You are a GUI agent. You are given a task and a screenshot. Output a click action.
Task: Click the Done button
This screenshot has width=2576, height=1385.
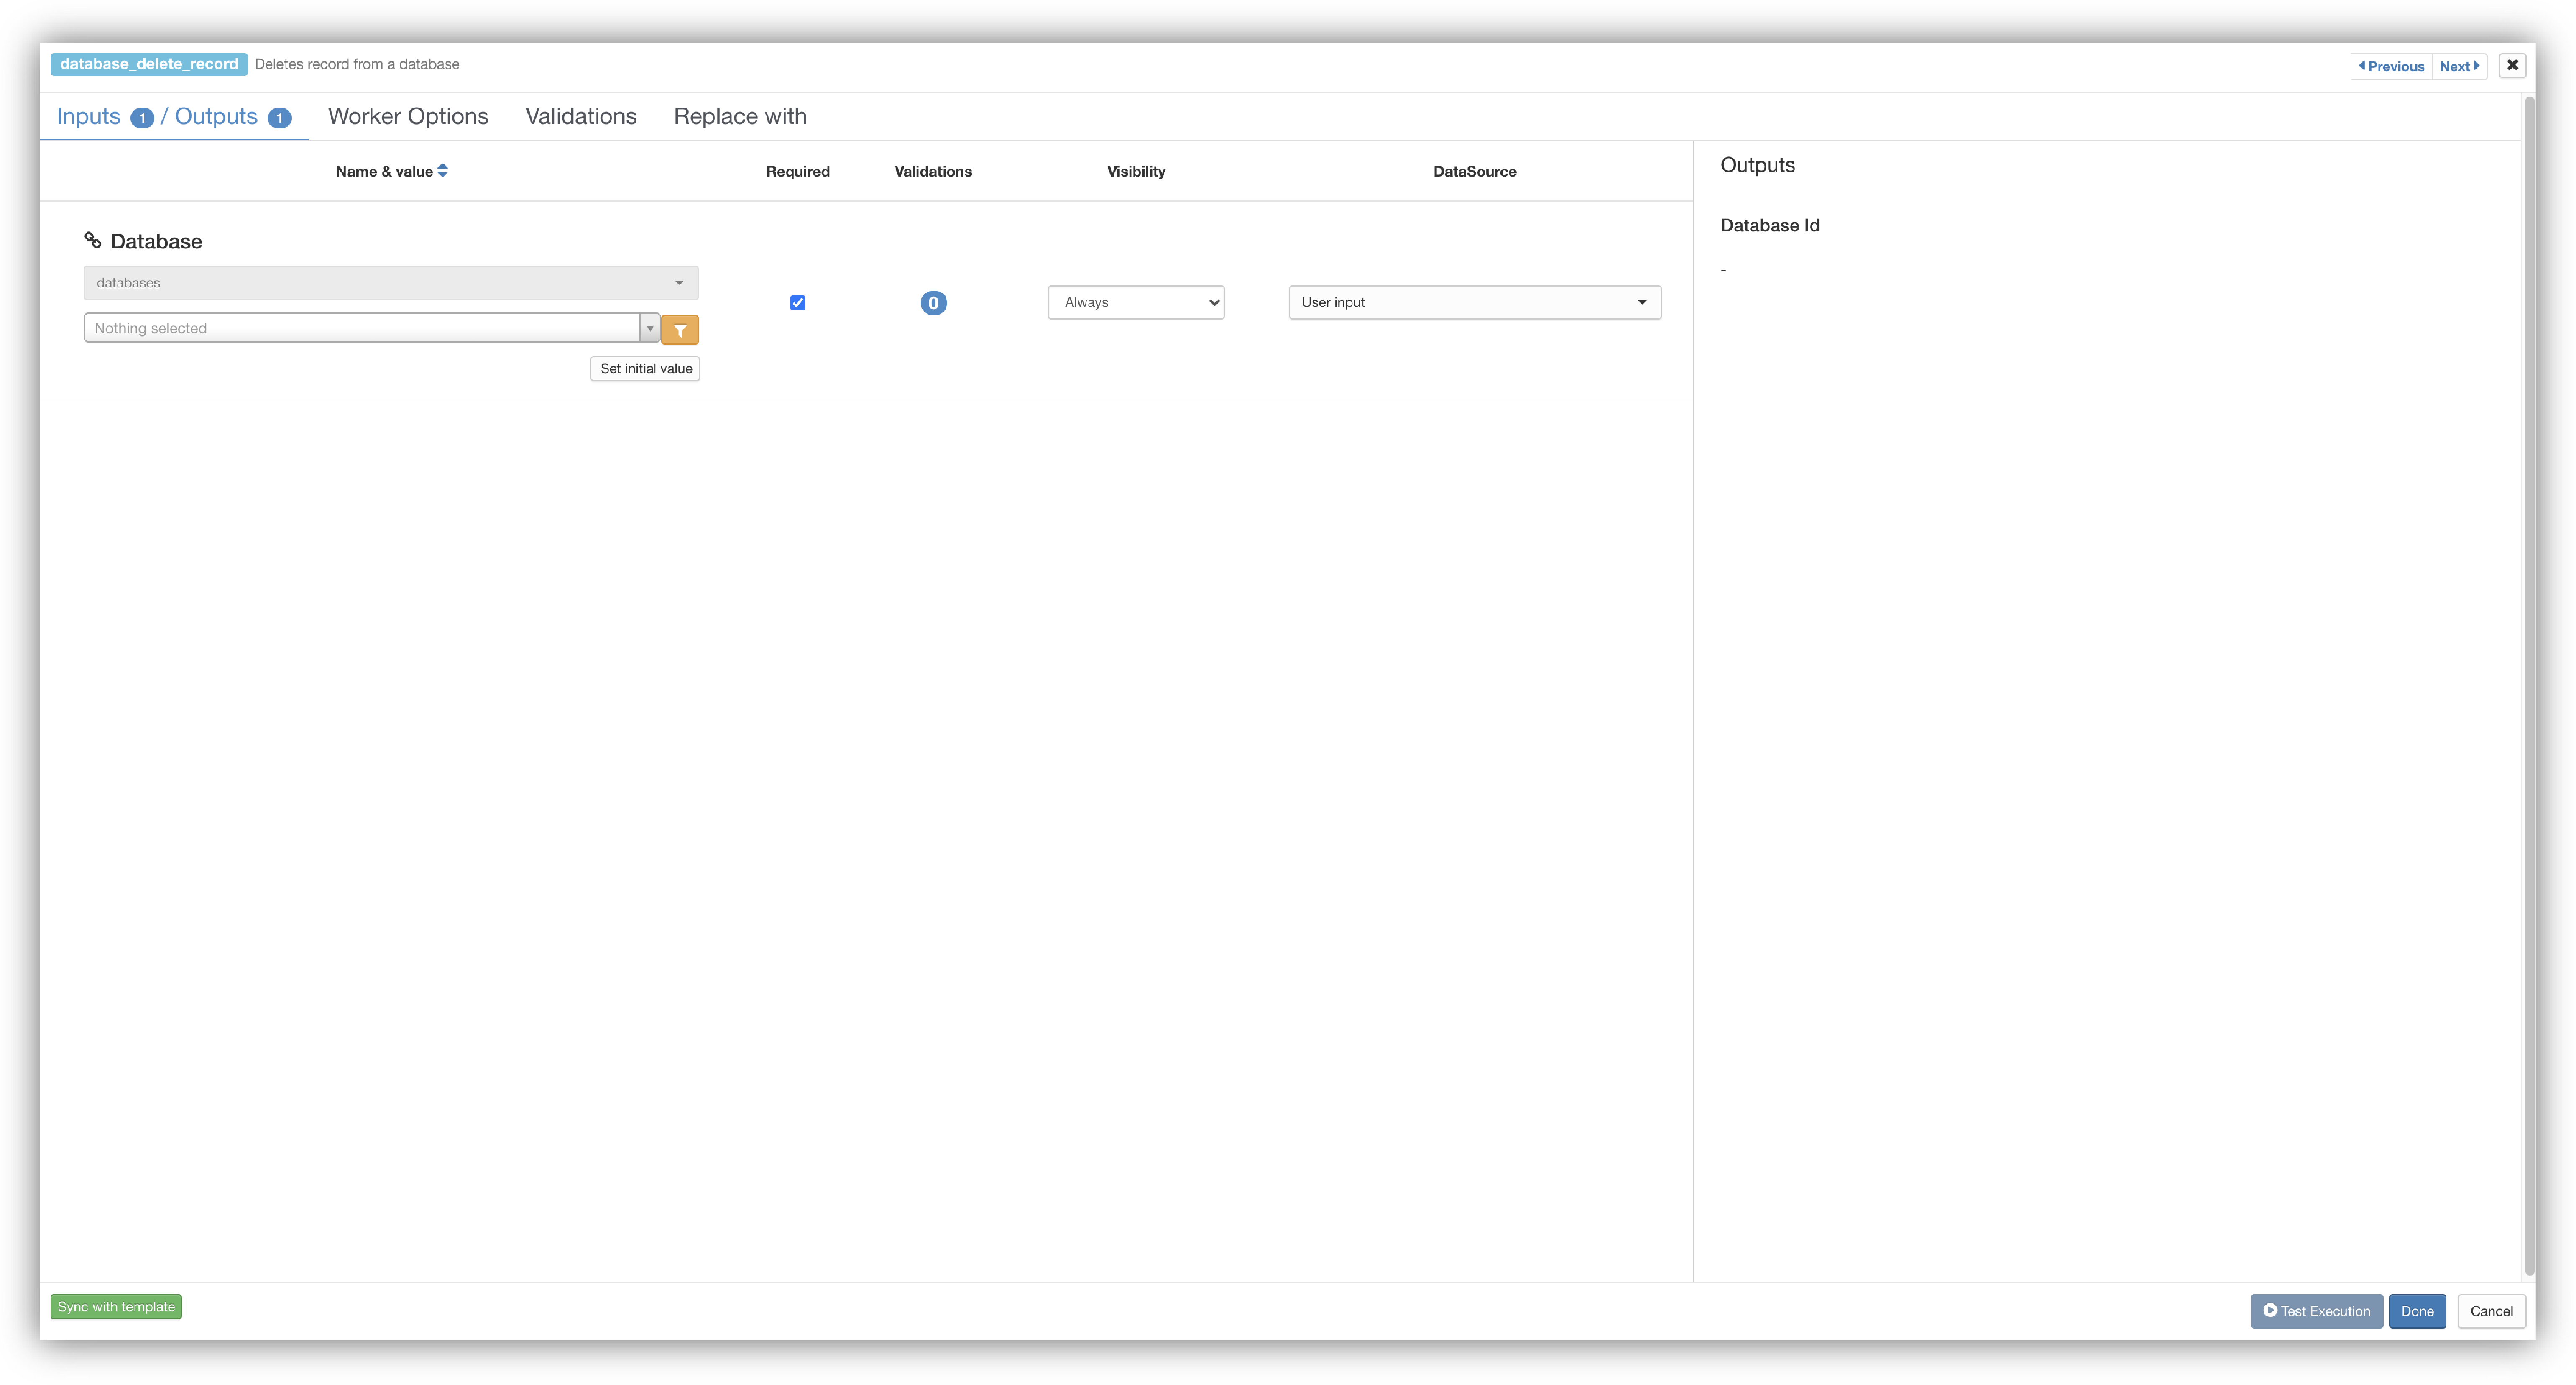2417,1310
